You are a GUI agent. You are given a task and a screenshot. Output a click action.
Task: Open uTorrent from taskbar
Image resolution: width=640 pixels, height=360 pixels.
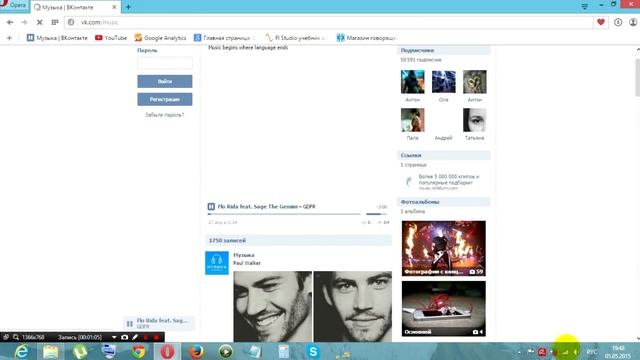pos(80,351)
